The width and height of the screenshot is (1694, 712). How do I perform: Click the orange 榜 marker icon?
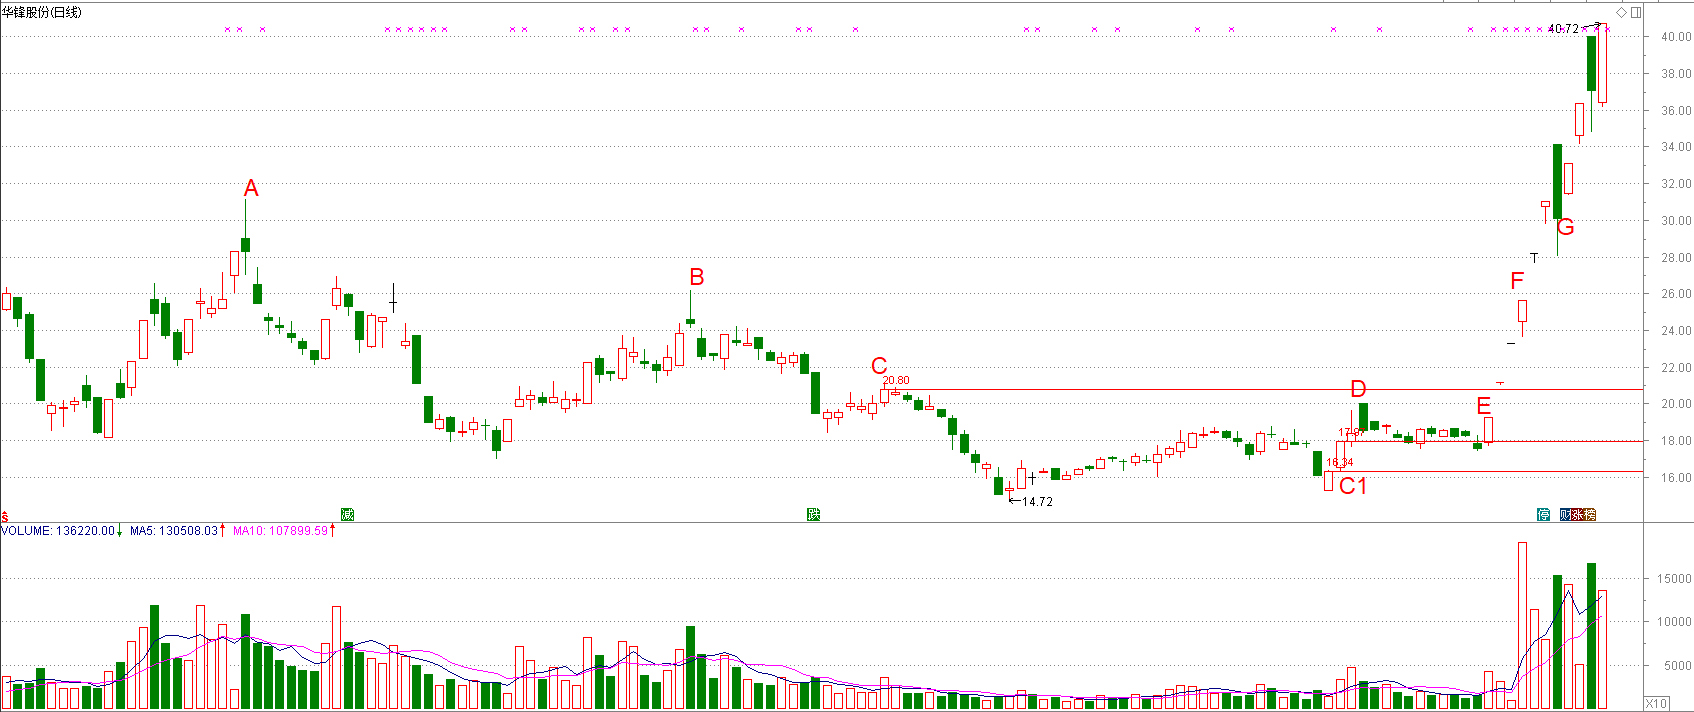tap(1590, 515)
